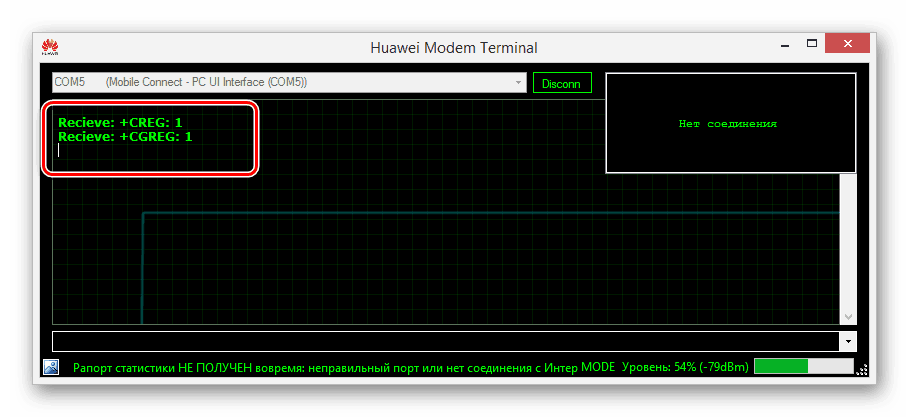Click the picture icon in status bar
Viewport: 909px width, 417px height.
coord(50,367)
